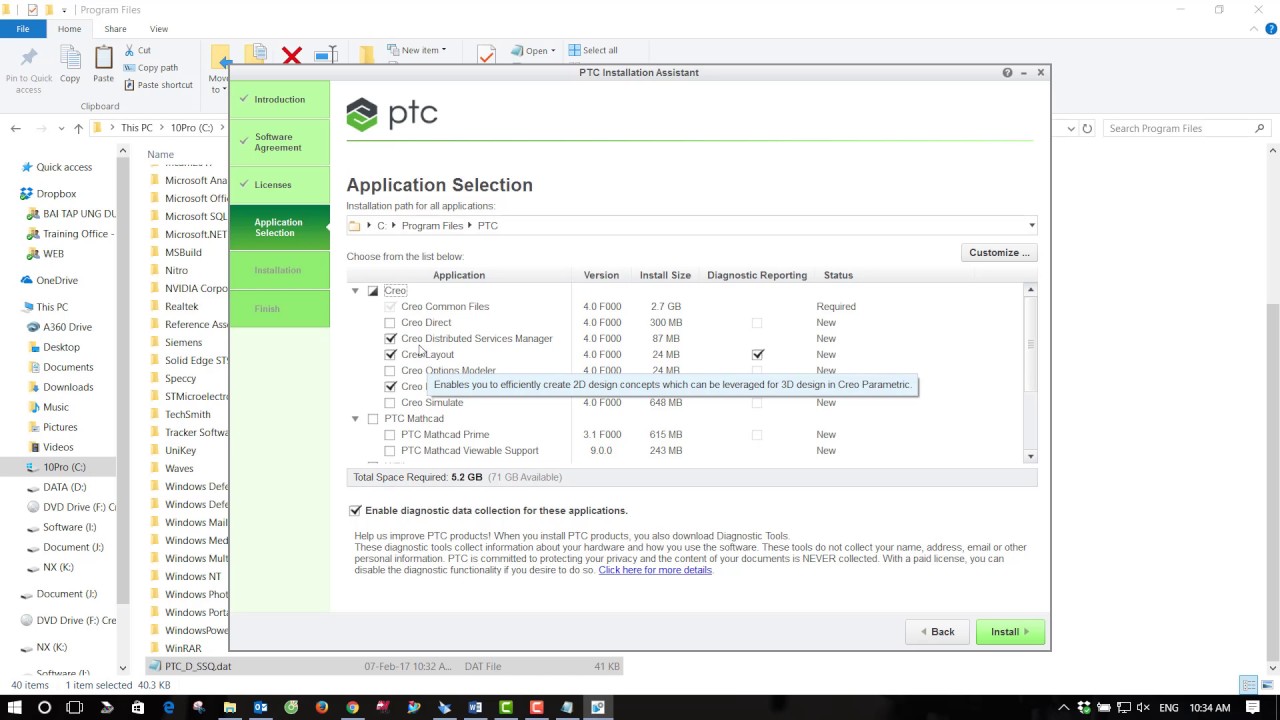Open Task View in the taskbar
This screenshot has height=720, width=1280.
[x=75, y=707]
